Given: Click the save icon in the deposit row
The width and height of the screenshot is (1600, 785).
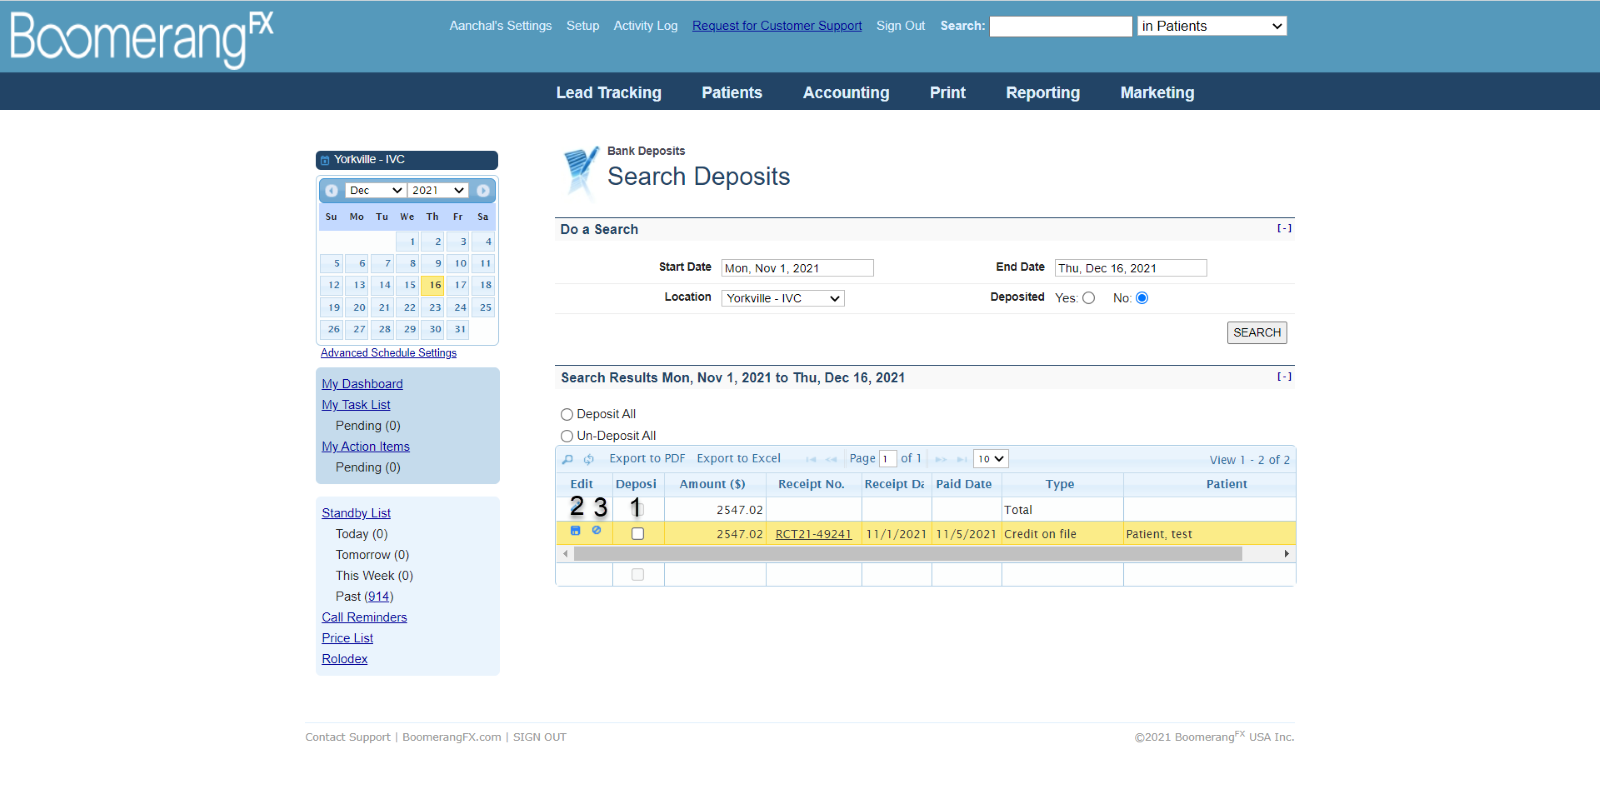Looking at the screenshot, I should [x=575, y=531].
